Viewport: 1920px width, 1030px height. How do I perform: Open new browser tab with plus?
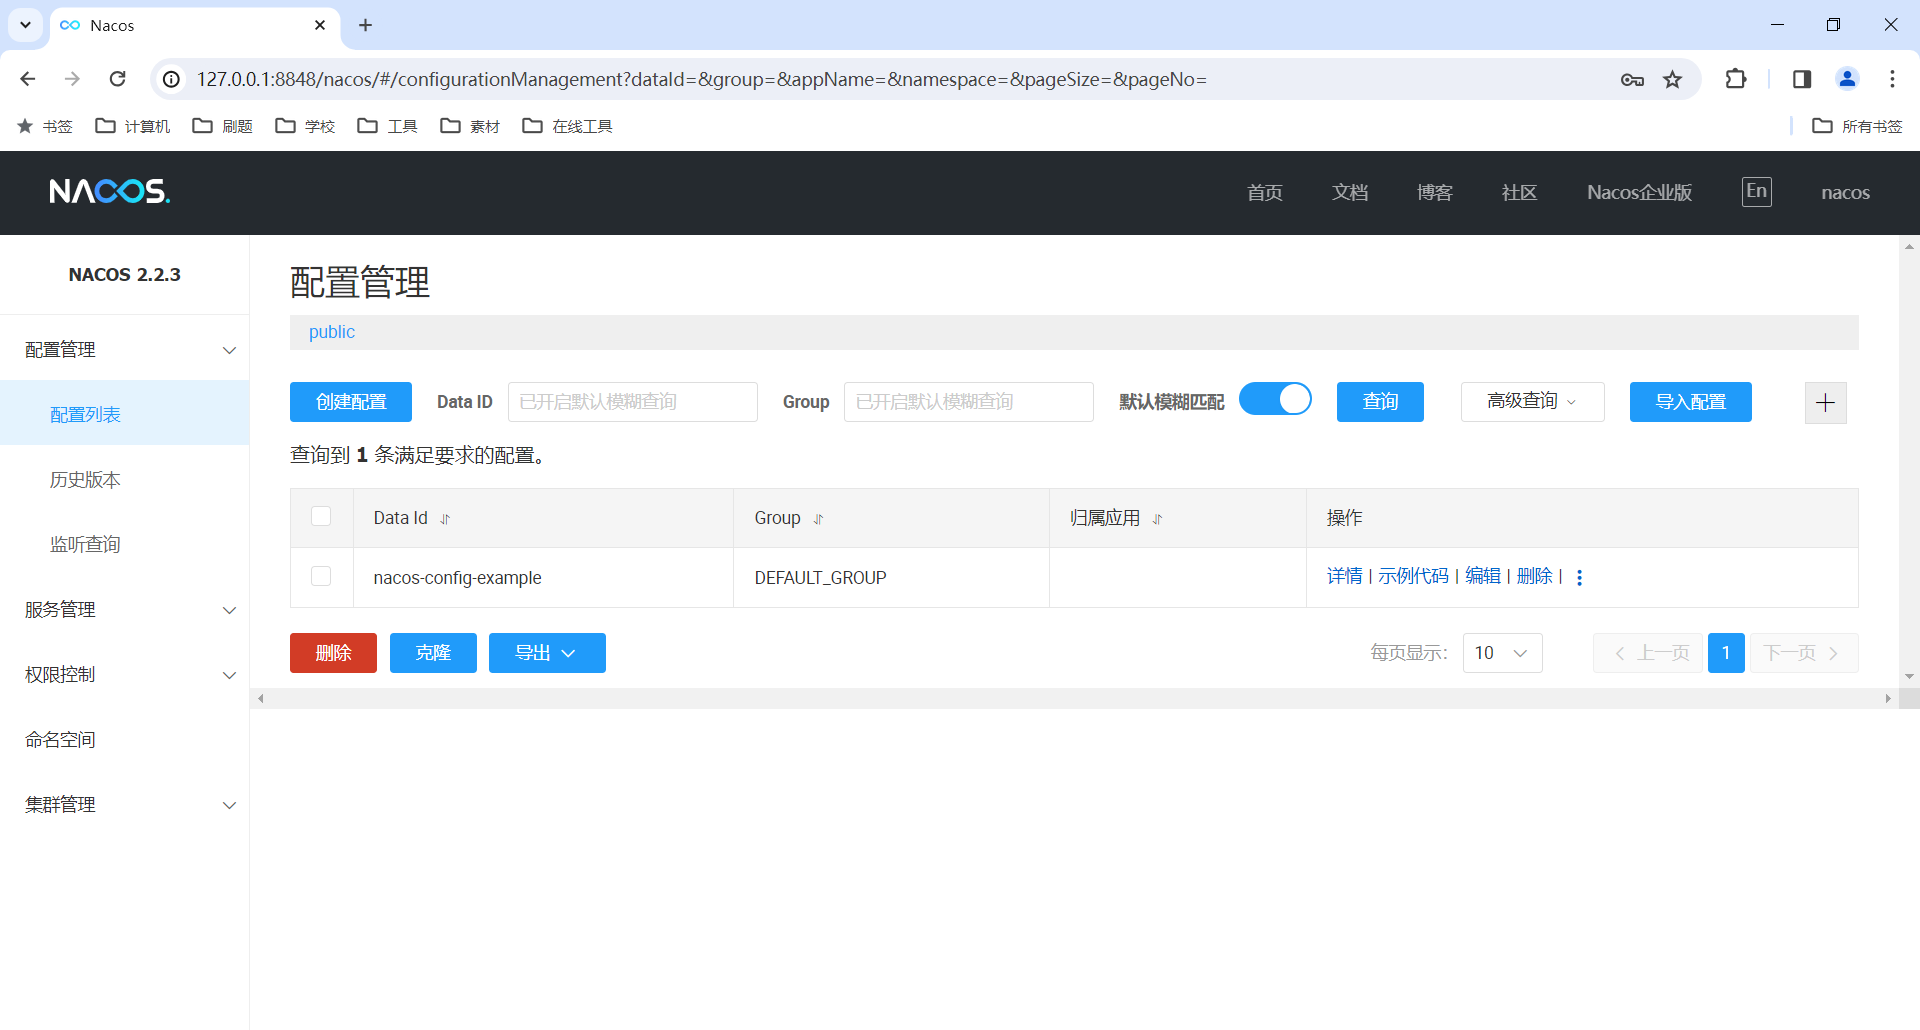[365, 25]
